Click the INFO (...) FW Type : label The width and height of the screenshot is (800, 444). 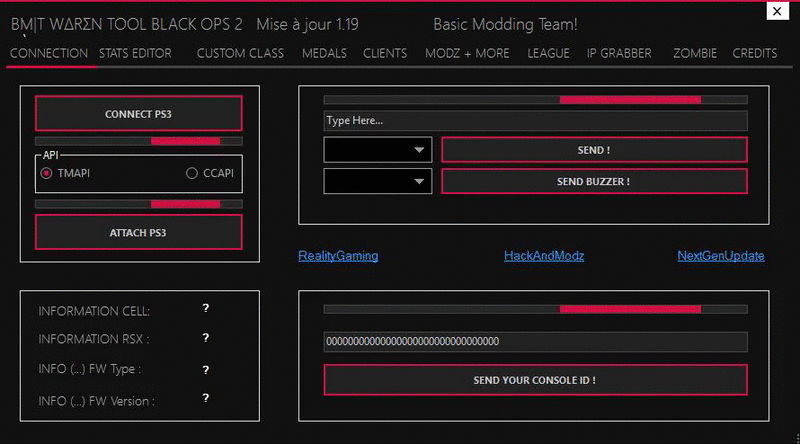click(x=90, y=369)
